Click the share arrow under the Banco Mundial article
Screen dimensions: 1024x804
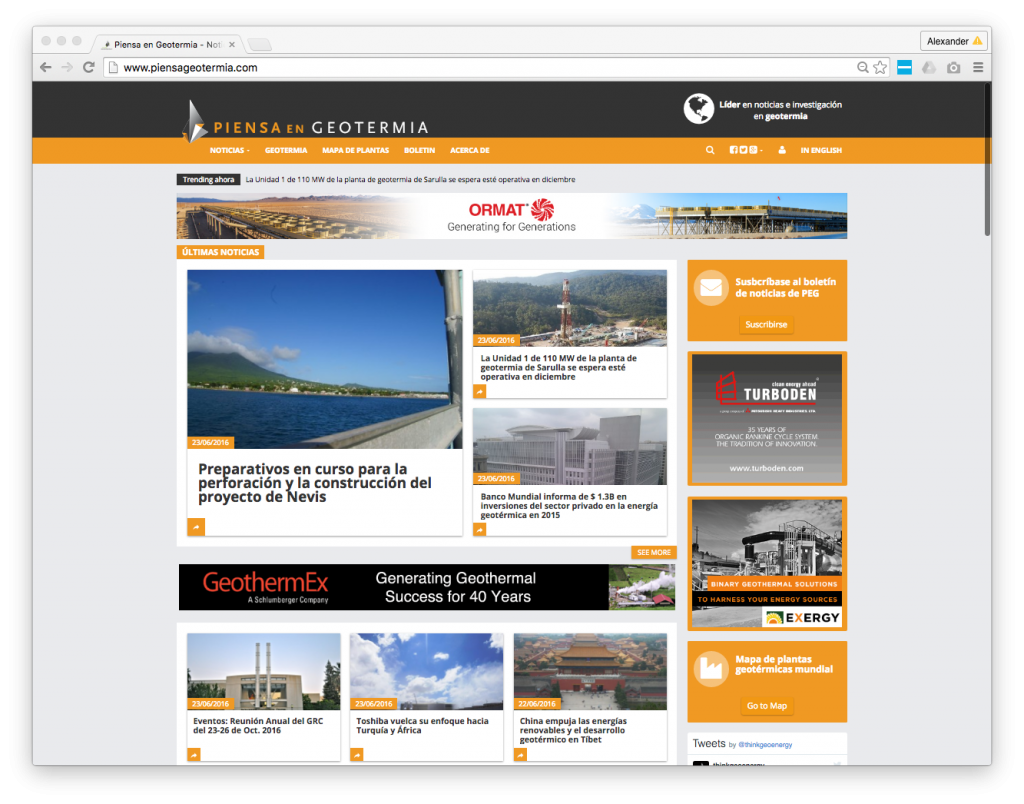tap(480, 530)
